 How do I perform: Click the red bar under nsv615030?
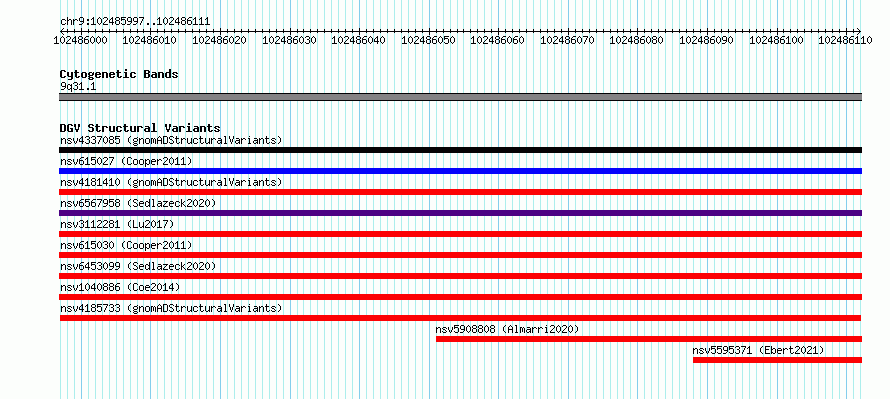pyautogui.click(x=461, y=255)
